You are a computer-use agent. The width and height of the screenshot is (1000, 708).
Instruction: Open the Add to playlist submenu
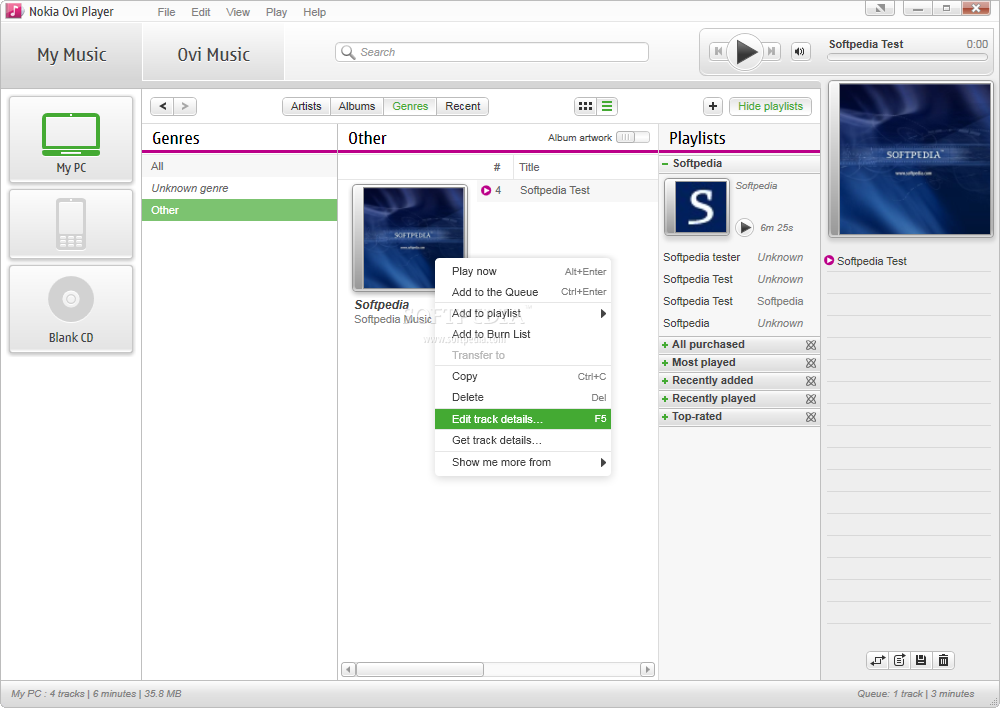point(523,313)
